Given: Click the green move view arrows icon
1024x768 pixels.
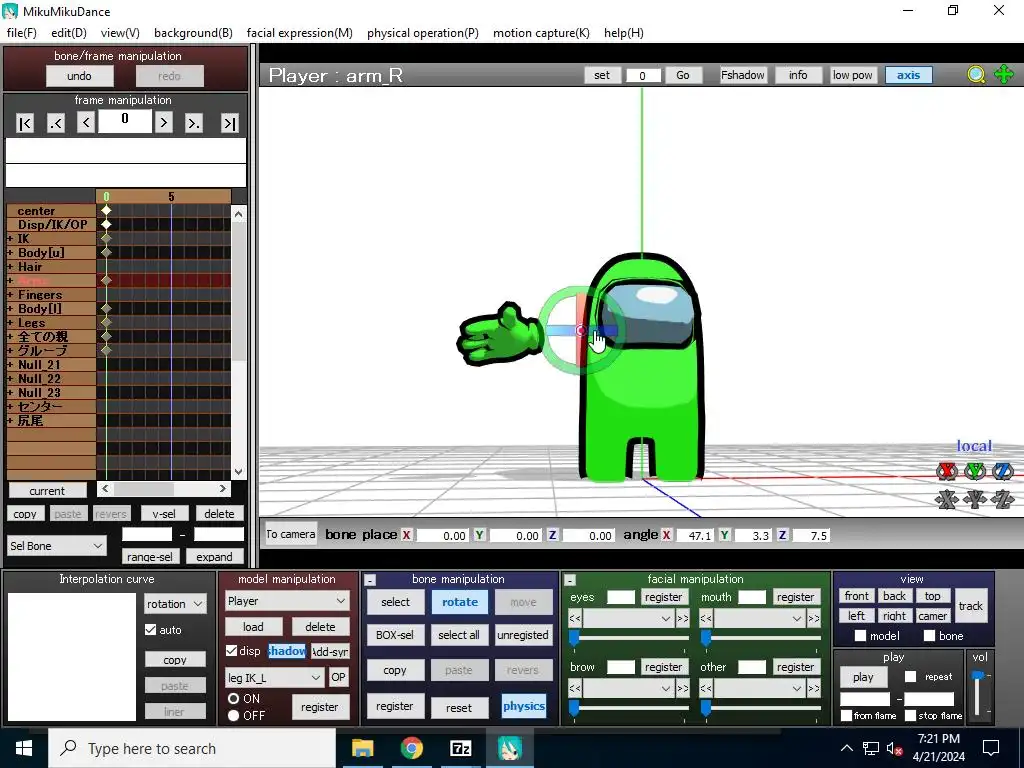Looking at the screenshot, I should click(x=1004, y=74).
